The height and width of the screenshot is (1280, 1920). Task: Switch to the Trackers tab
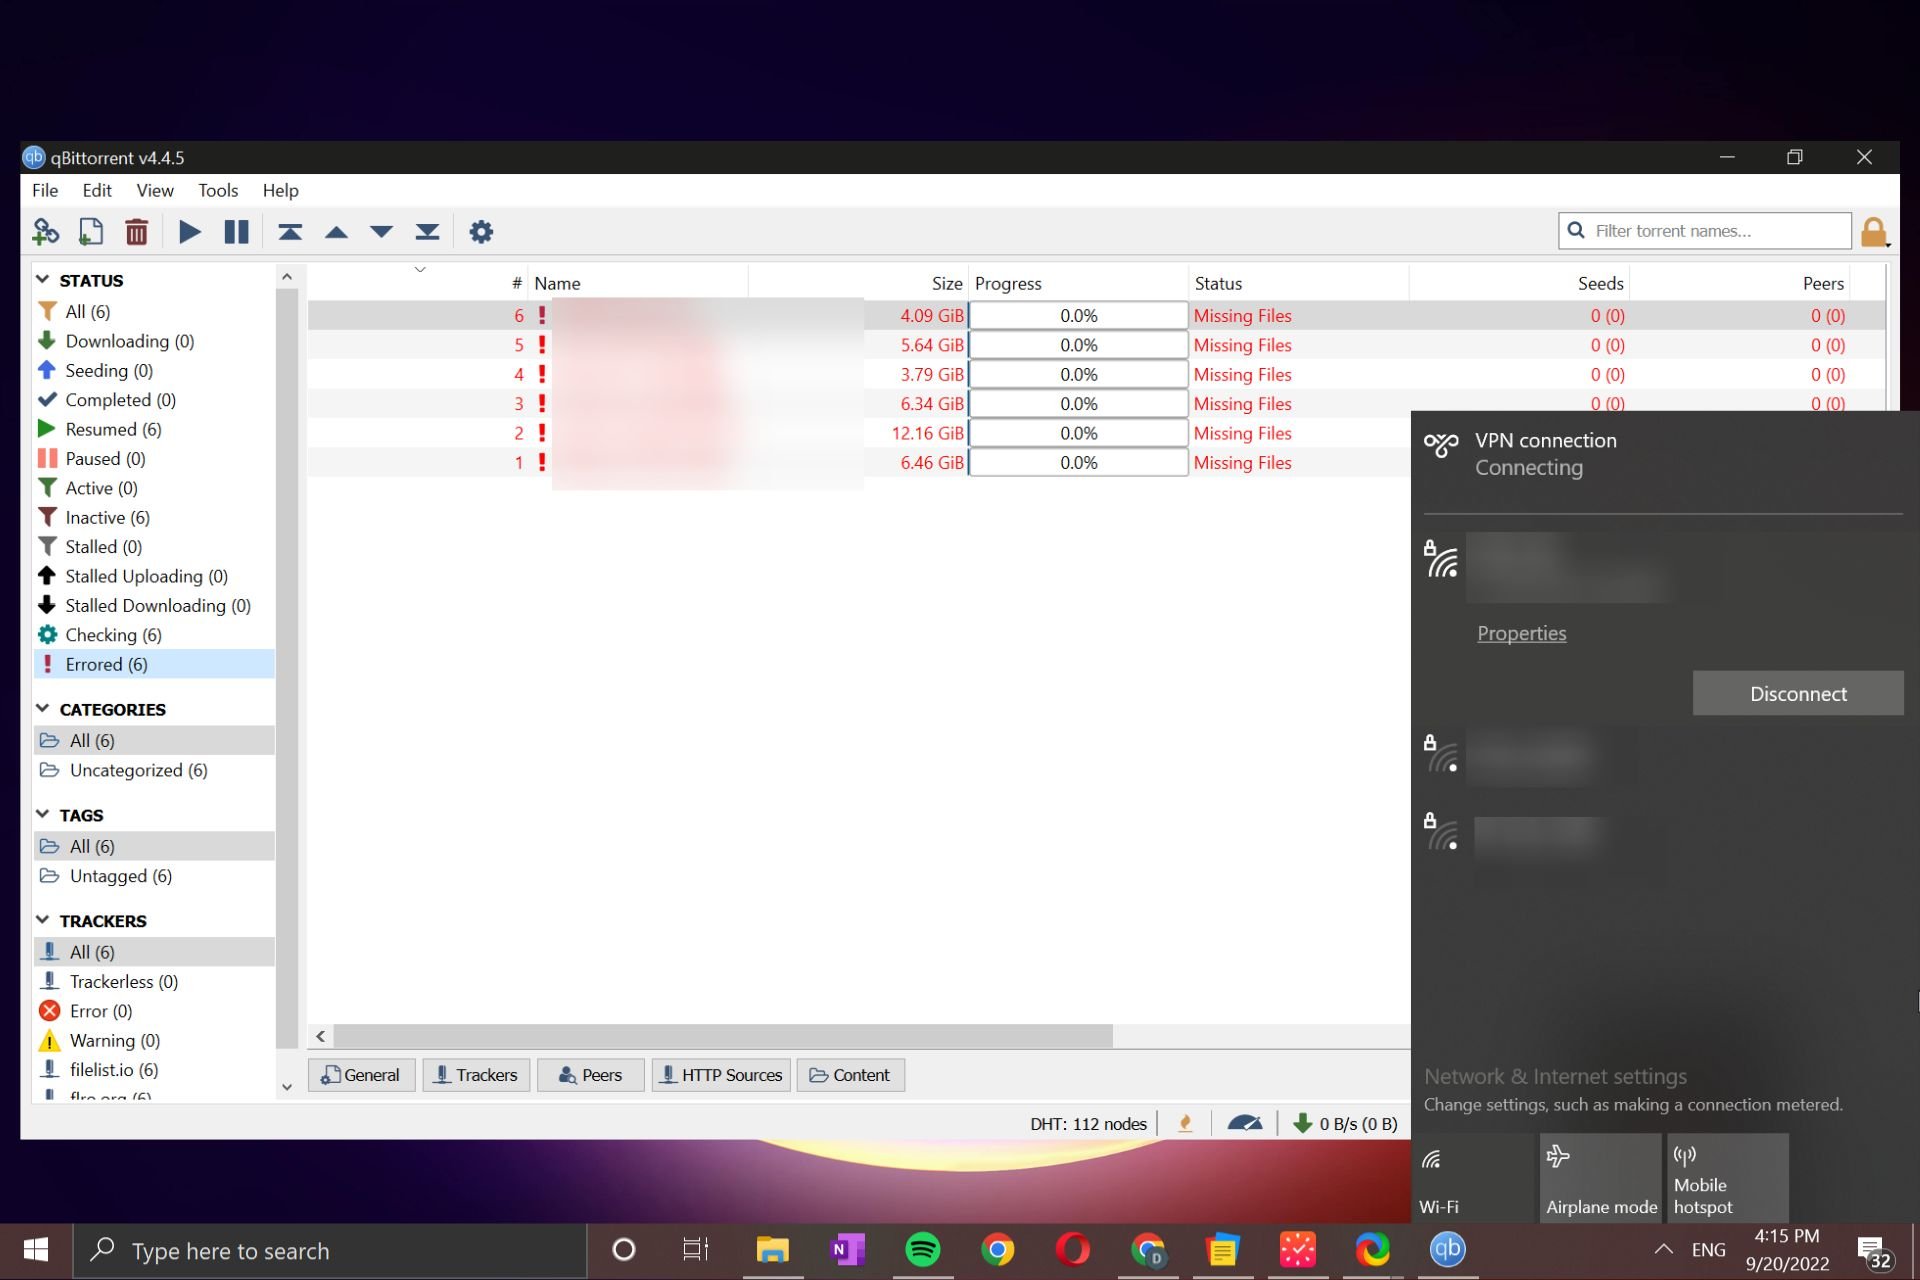tap(476, 1075)
